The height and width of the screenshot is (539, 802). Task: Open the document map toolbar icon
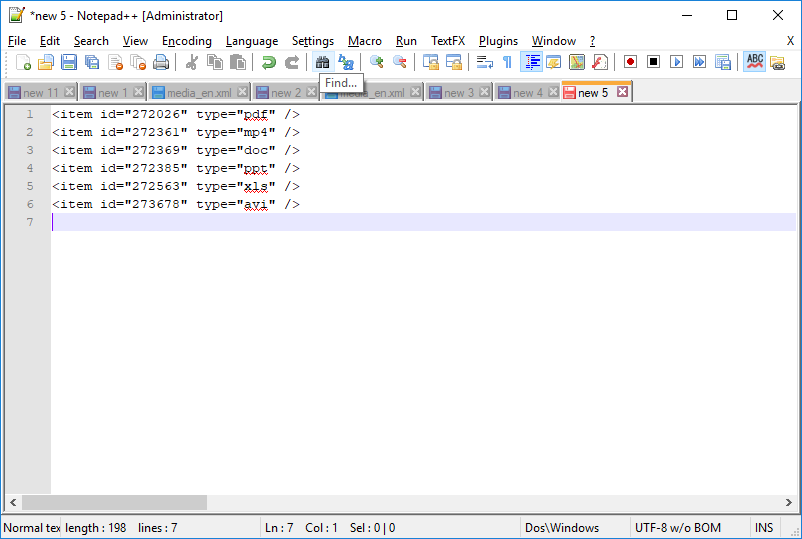coord(576,62)
